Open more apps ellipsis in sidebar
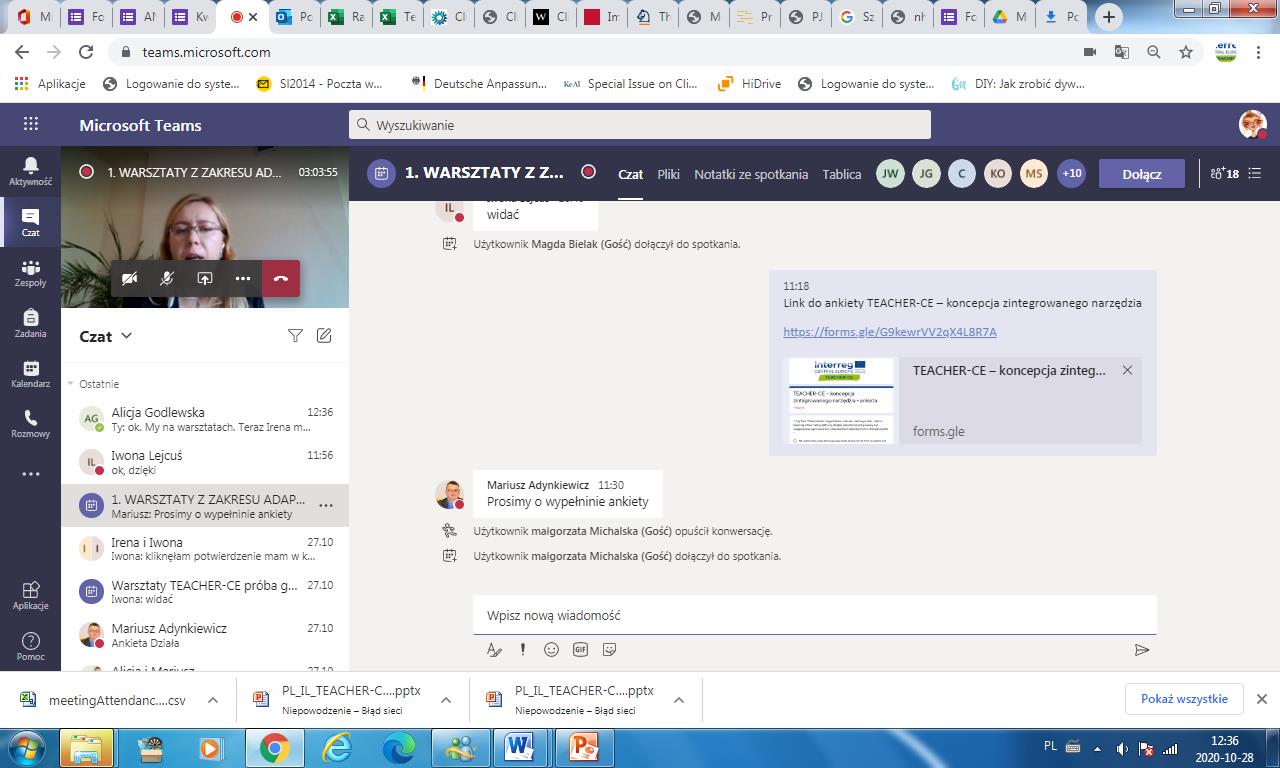 [x=30, y=474]
